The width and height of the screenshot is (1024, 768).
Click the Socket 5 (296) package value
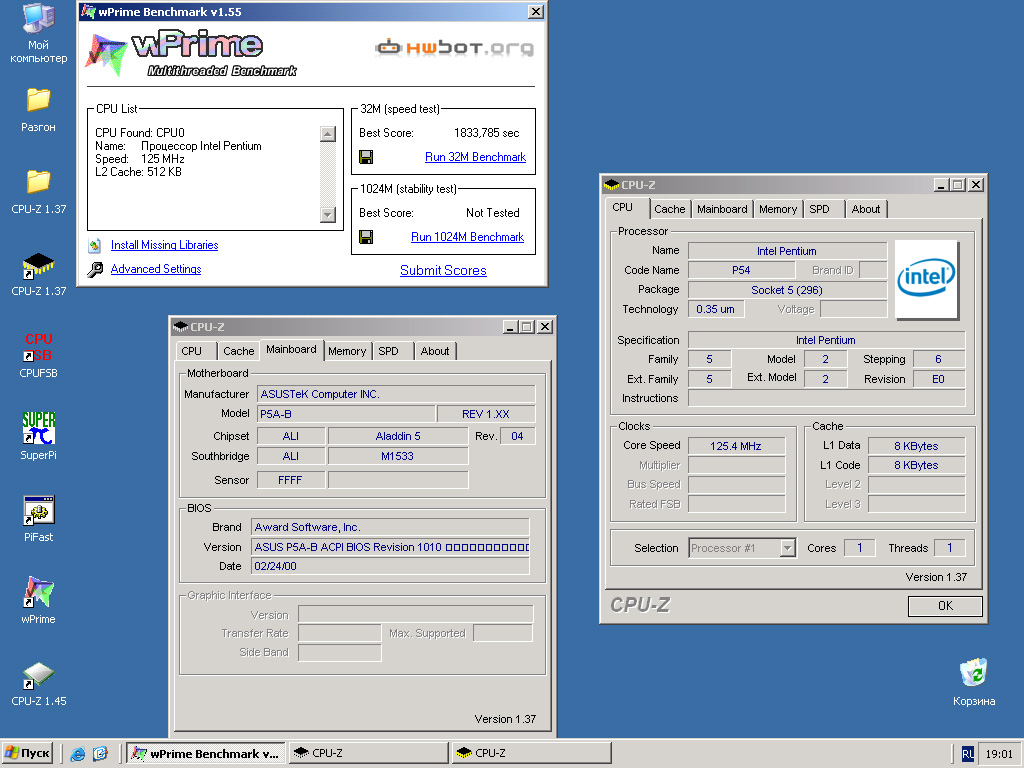pyautogui.click(x=787, y=290)
